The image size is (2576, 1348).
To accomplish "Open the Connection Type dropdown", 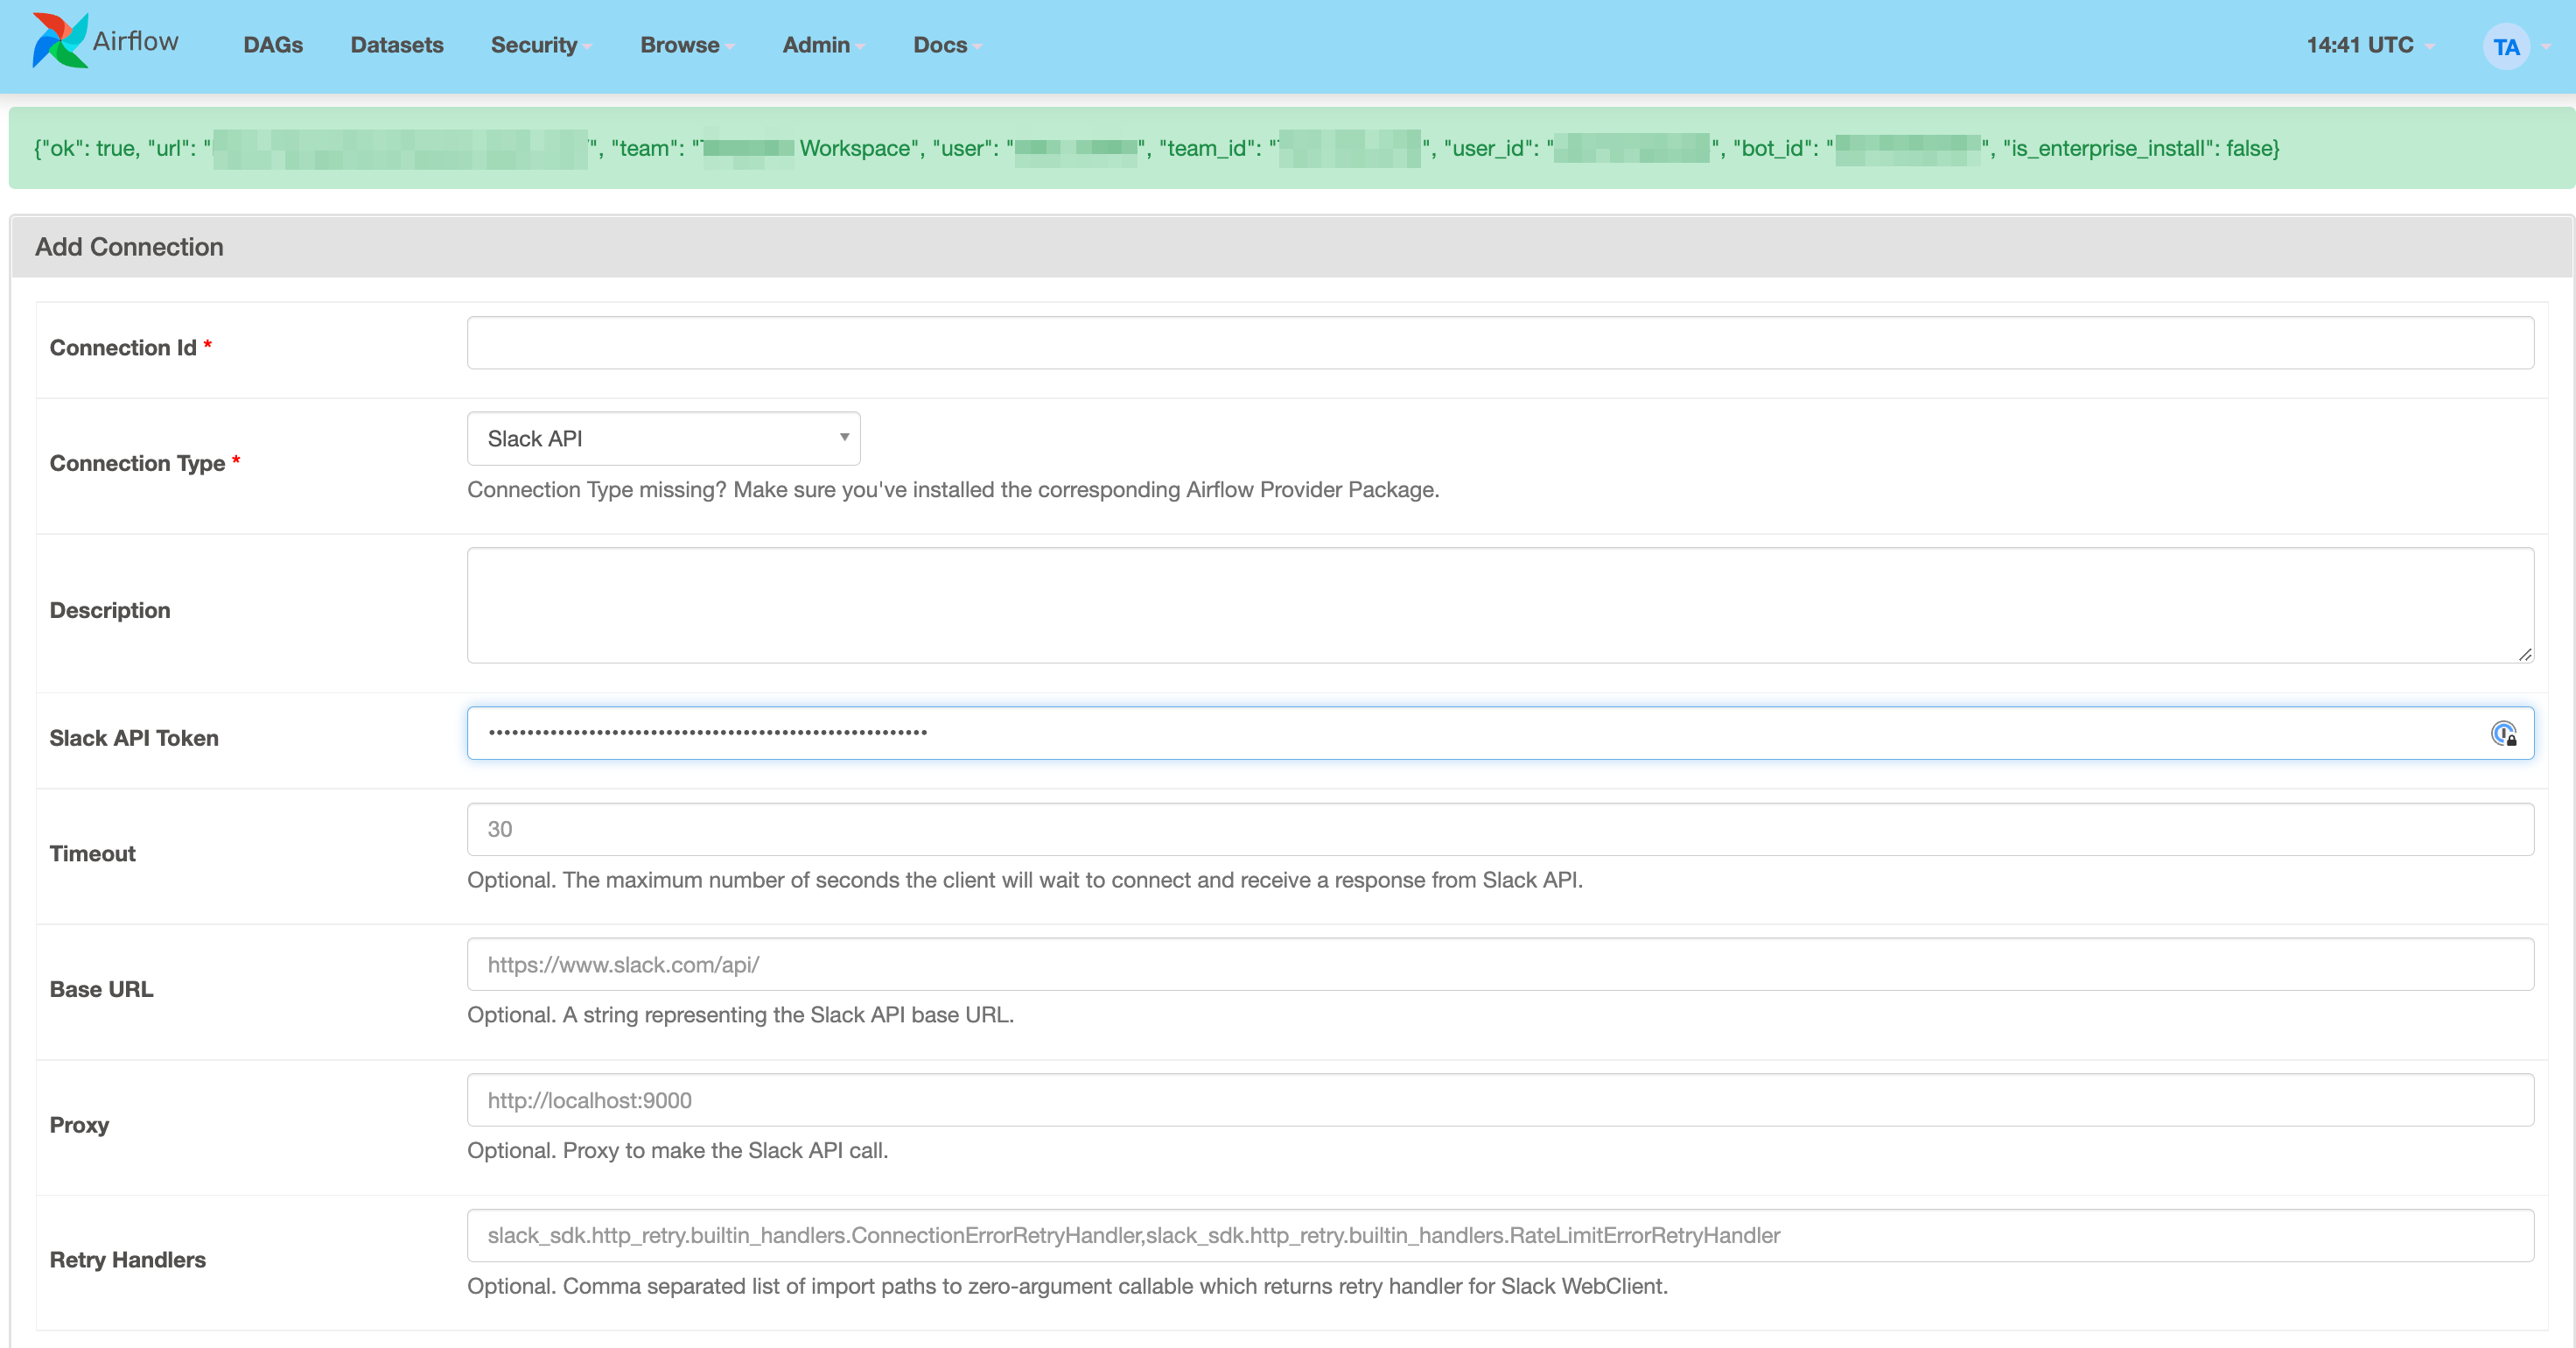I will 663,439.
